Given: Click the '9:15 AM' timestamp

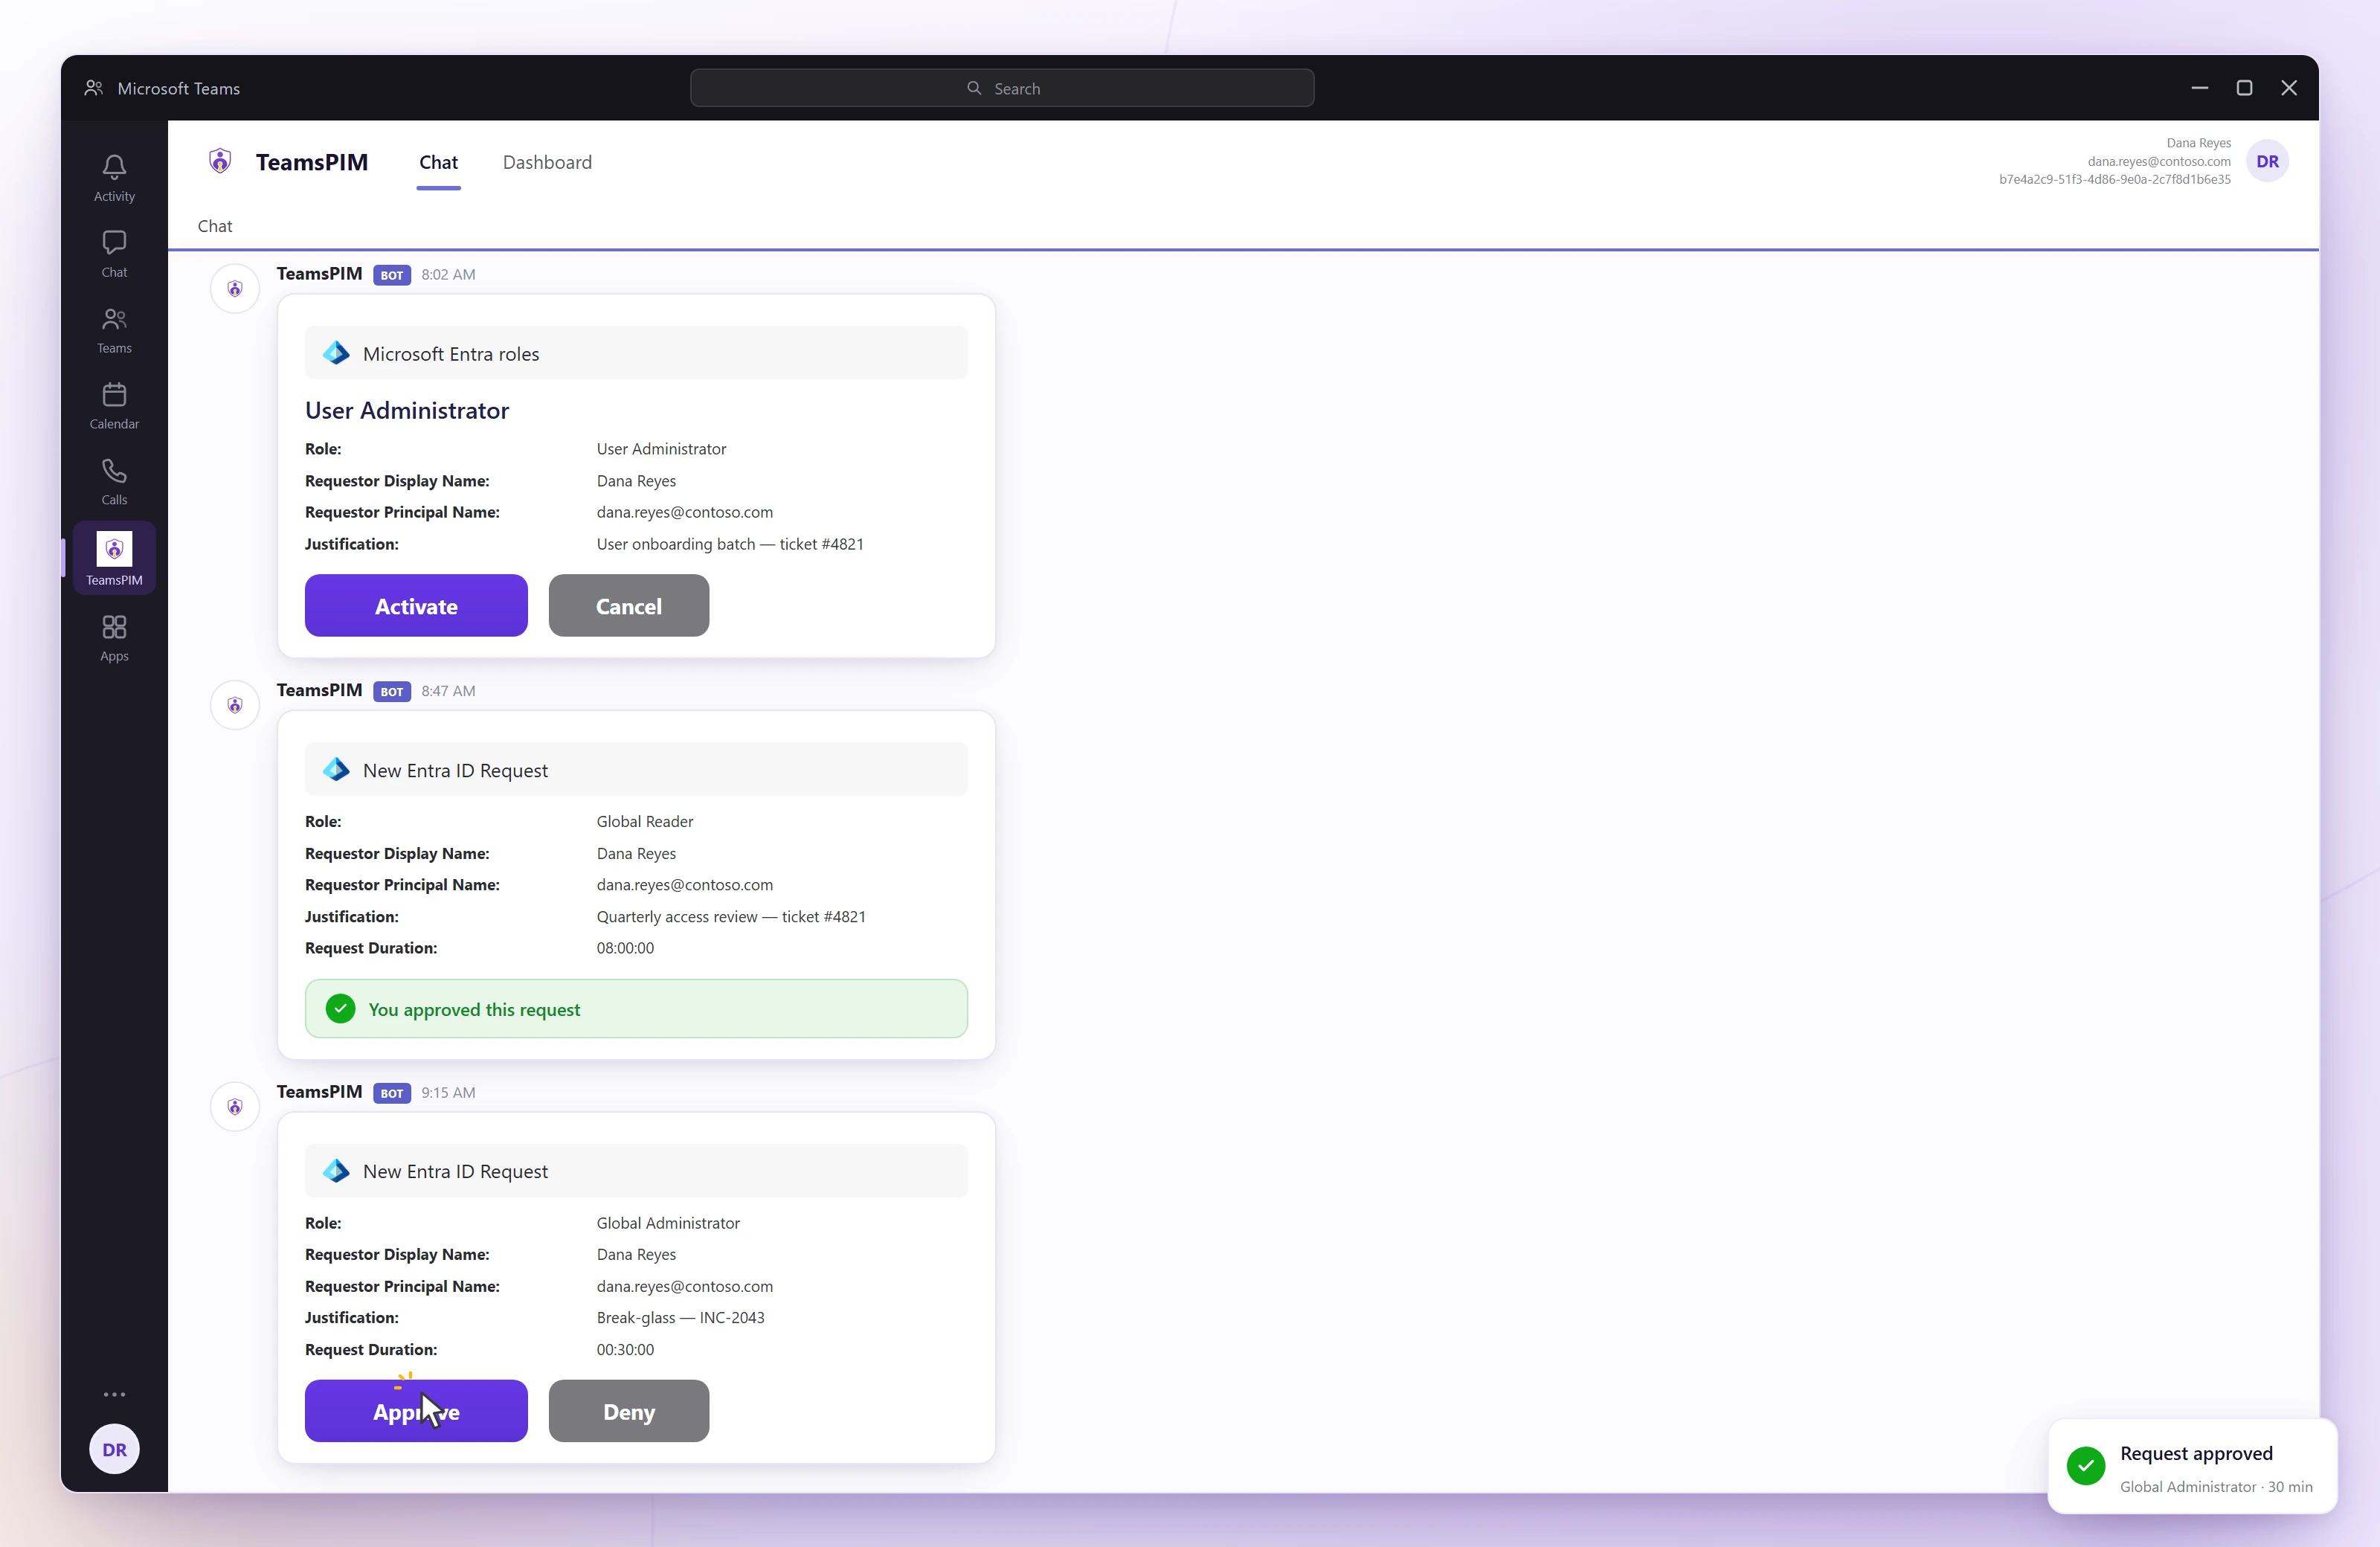Looking at the screenshot, I should pyautogui.click(x=448, y=1093).
